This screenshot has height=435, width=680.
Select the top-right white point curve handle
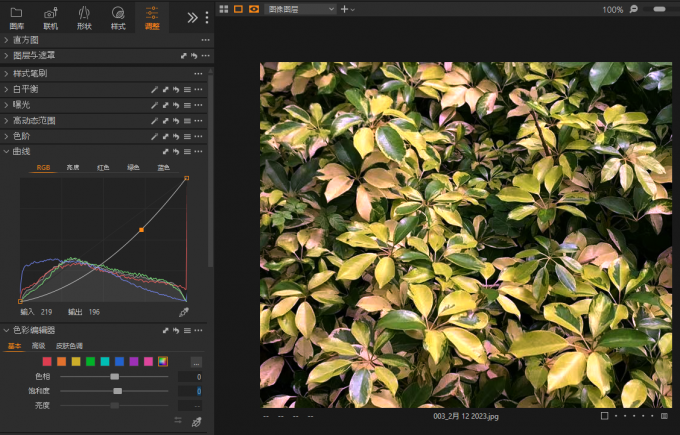click(x=186, y=178)
